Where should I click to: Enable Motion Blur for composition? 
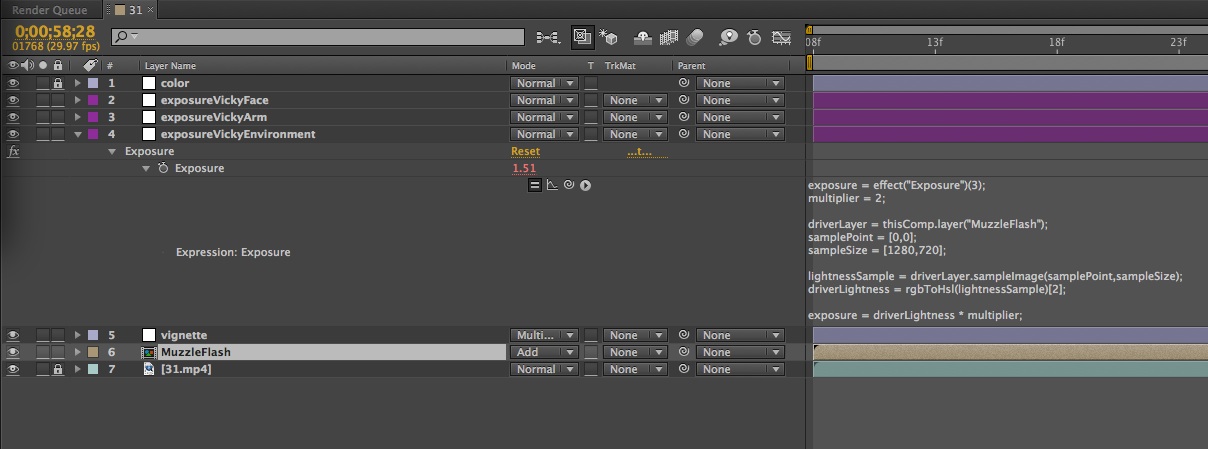(695, 37)
